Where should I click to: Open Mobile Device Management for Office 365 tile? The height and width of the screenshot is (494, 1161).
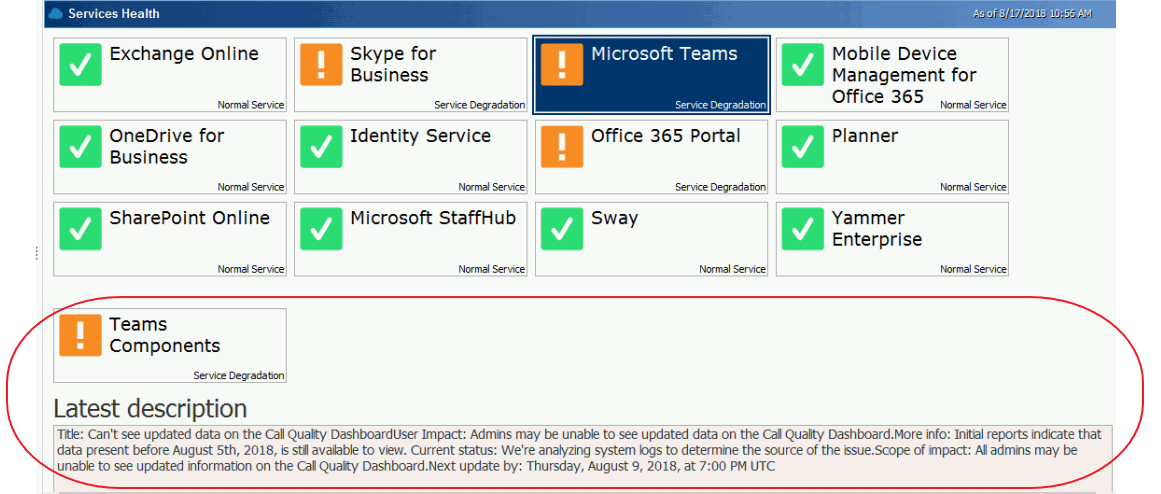click(x=892, y=75)
